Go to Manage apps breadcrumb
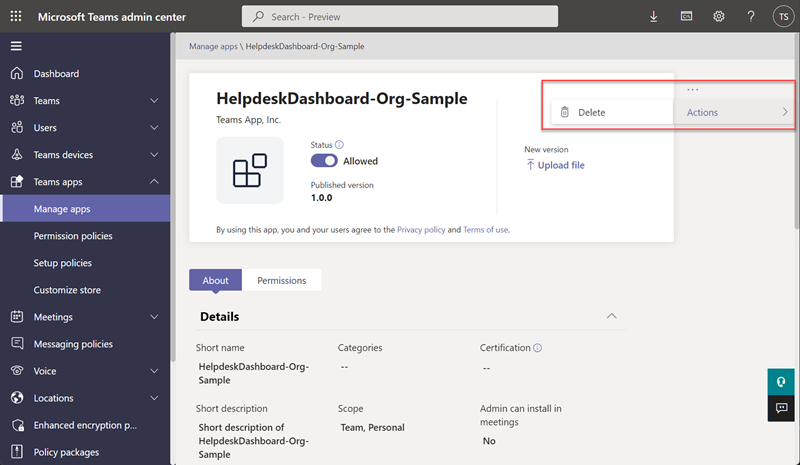Screen dimensions: 800x465 (213, 46)
